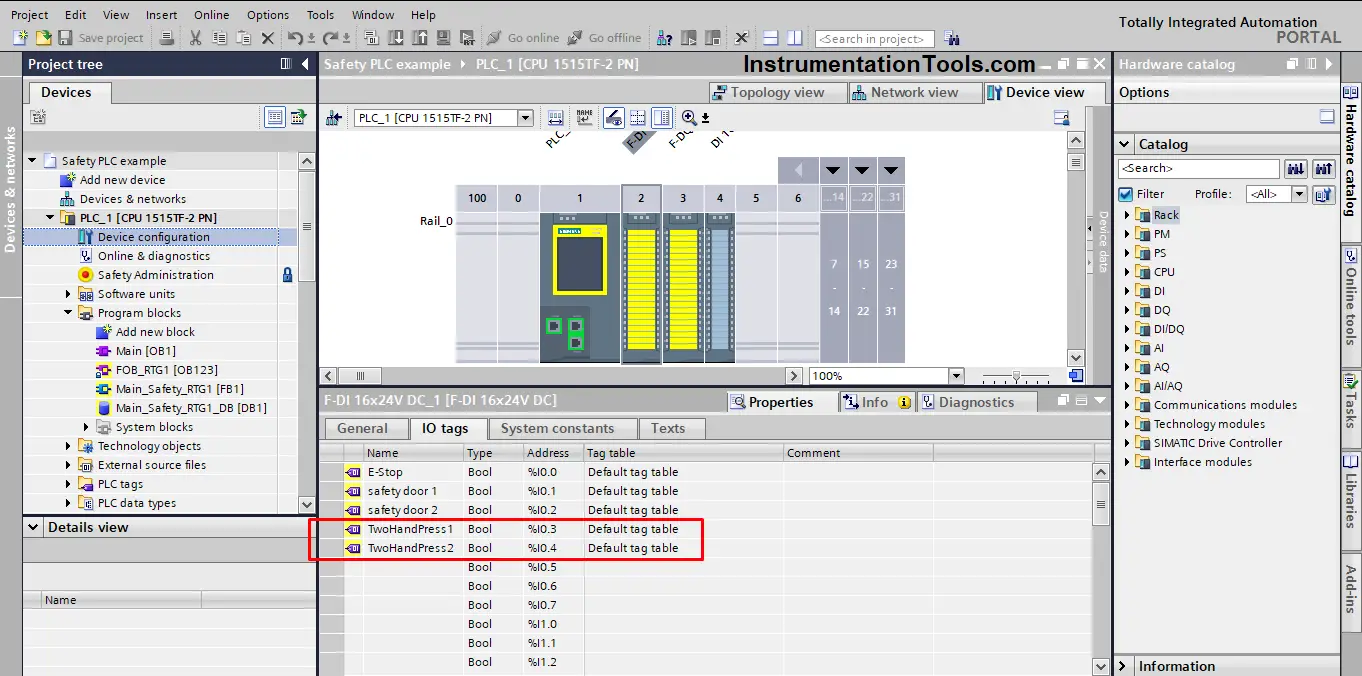Image resolution: width=1362 pixels, height=676 pixels.
Task: Click the search-down icon in Hardware catalog
Action: click(x=1295, y=169)
